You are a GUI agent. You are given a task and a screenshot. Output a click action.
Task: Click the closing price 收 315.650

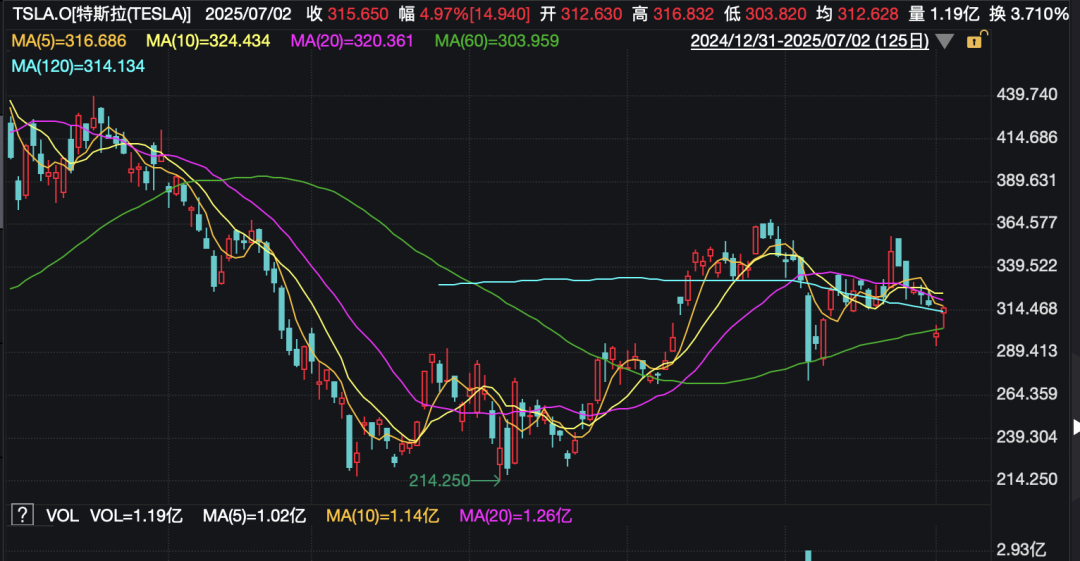[348, 14]
